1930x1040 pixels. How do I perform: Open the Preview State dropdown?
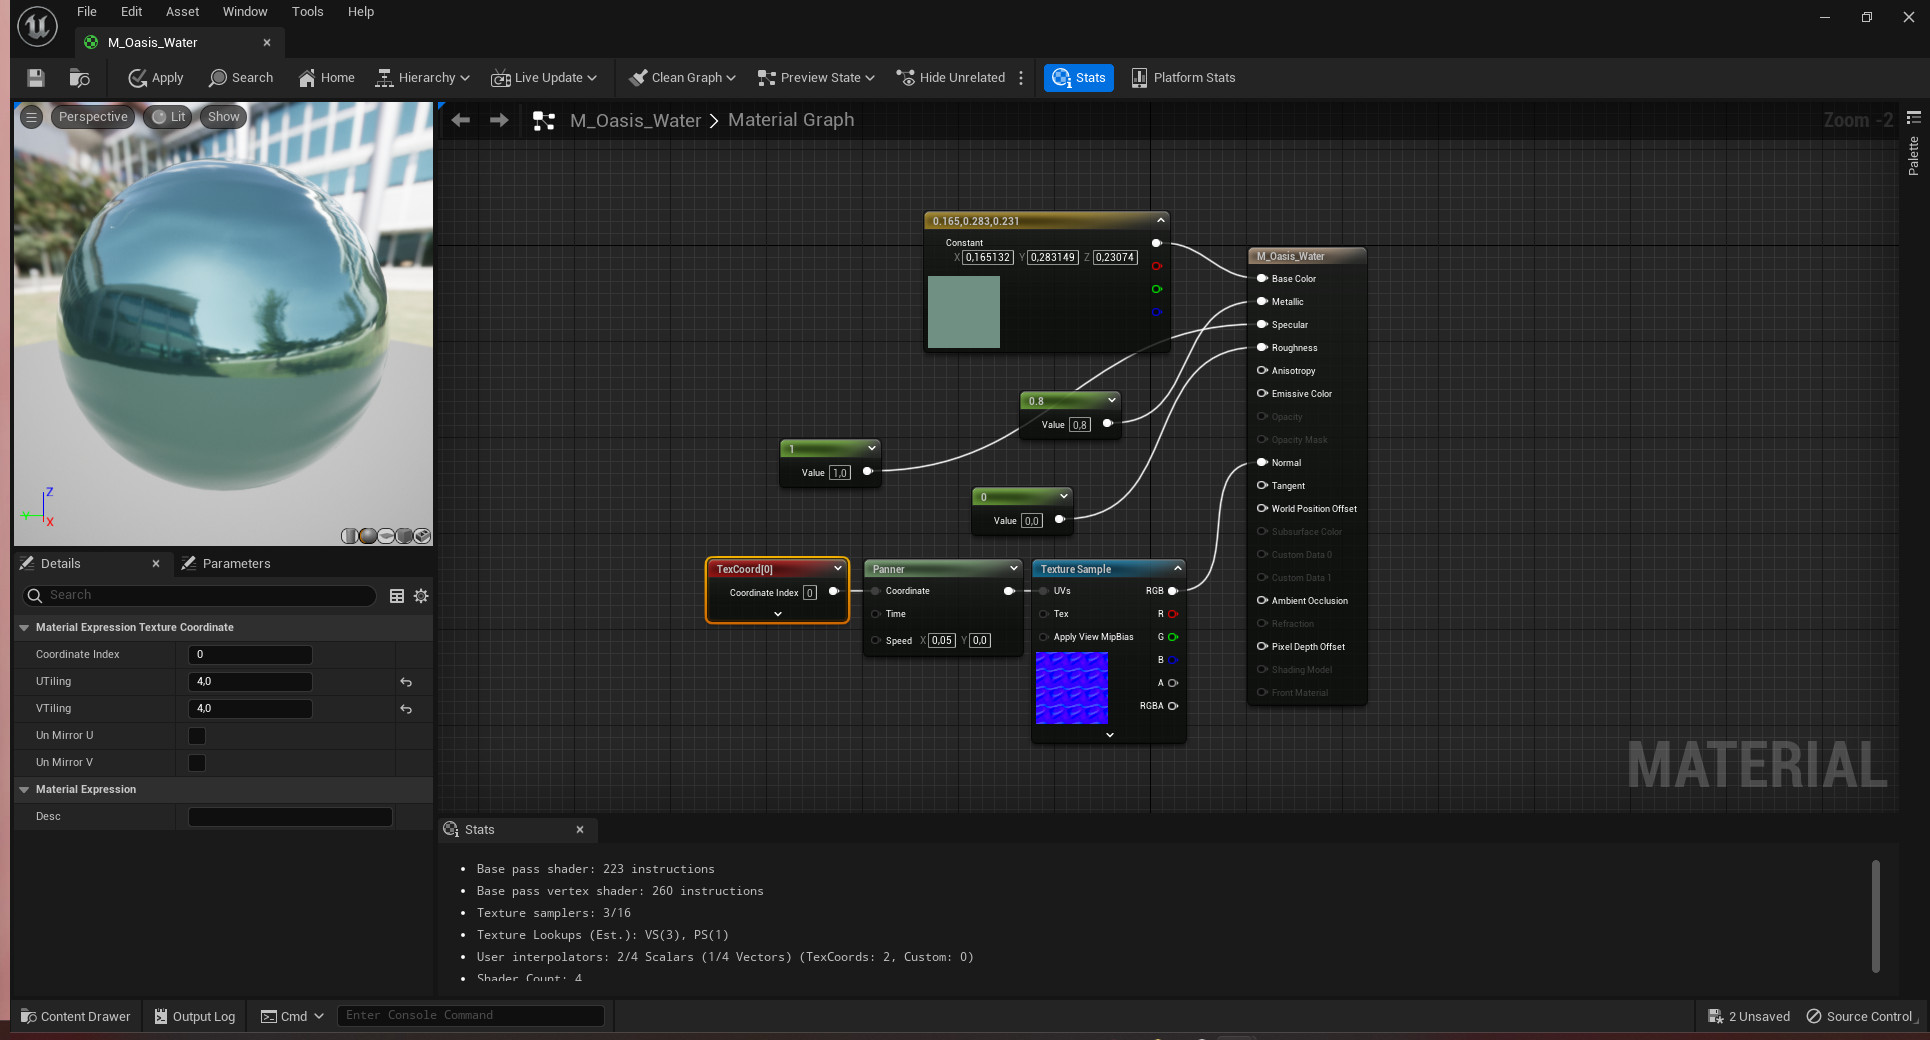click(816, 78)
